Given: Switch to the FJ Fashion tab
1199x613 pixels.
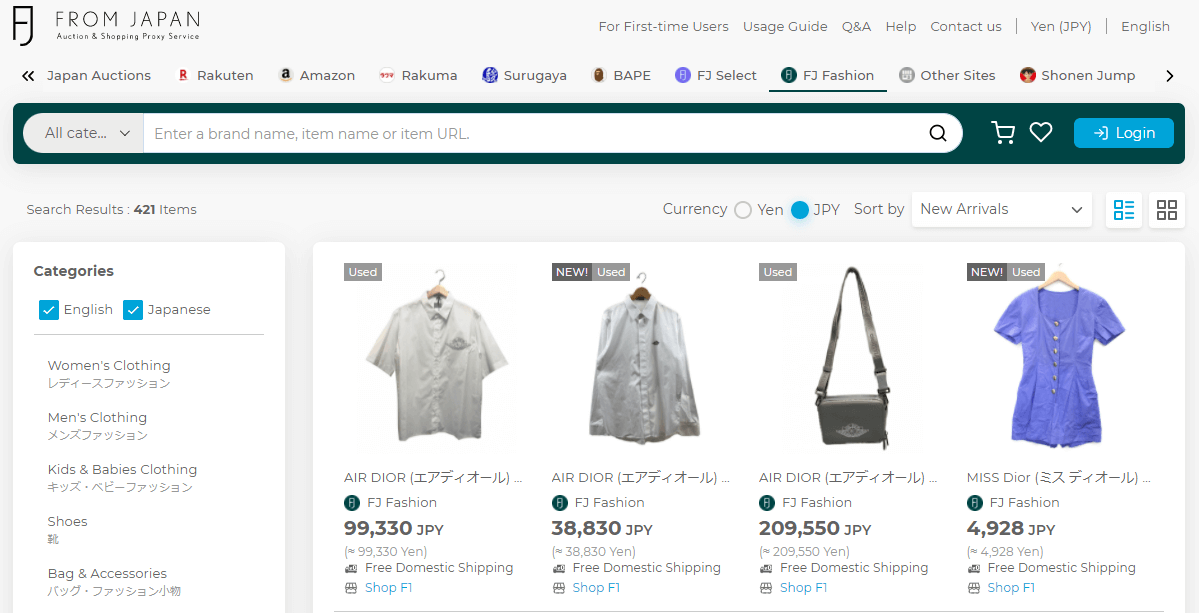Looking at the screenshot, I should (x=827, y=76).
